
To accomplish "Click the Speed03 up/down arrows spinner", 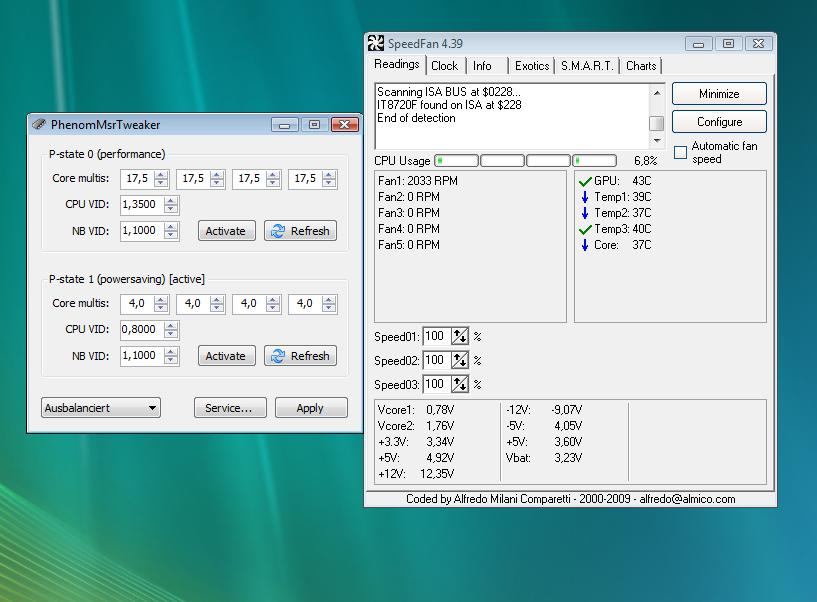I will (x=459, y=385).
